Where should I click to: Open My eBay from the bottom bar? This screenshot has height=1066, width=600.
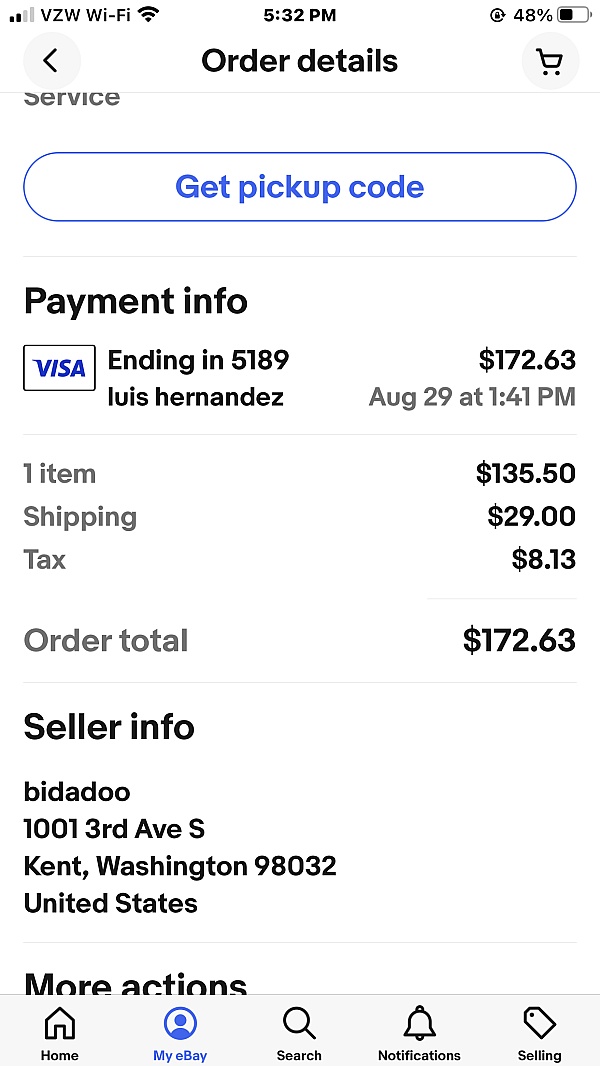coord(179,1031)
